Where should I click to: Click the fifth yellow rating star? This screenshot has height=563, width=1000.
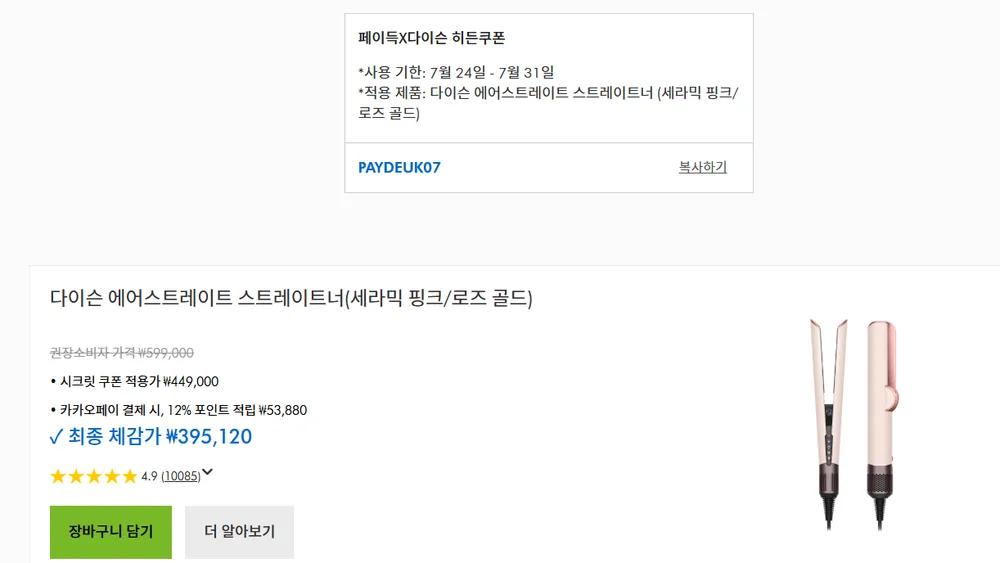(130, 476)
